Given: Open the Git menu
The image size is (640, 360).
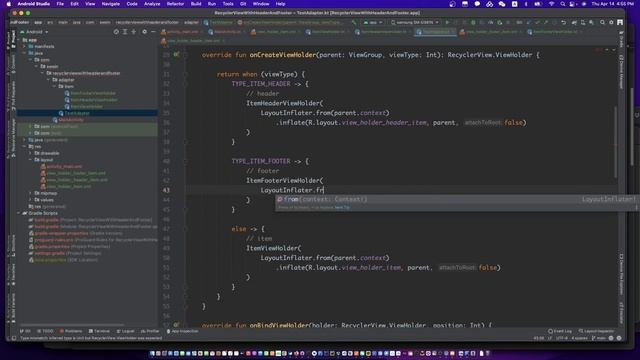Looking at the screenshot, I should [x=243, y=4].
